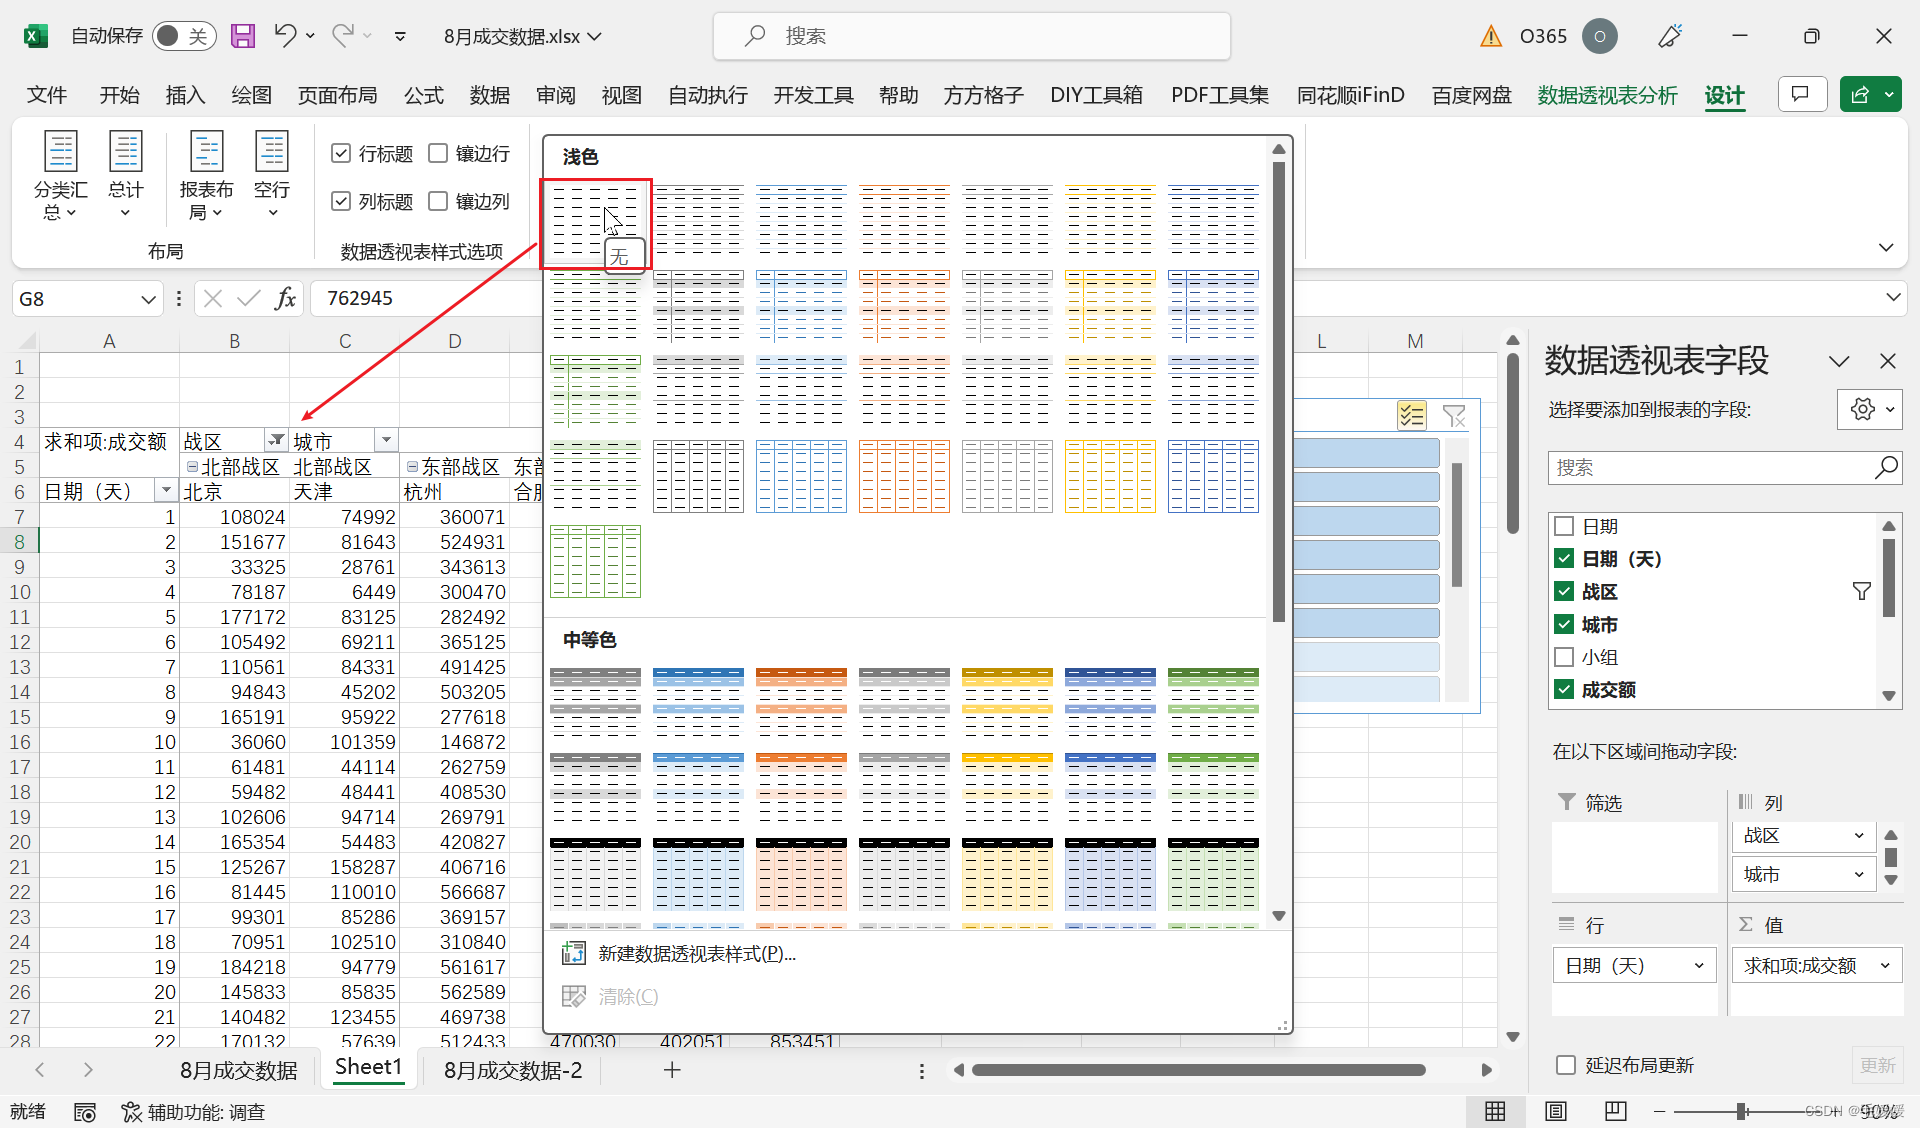The image size is (1920, 1128).
Task: Check the 小组 field checkbox
Action: (x=1565, y=657)
